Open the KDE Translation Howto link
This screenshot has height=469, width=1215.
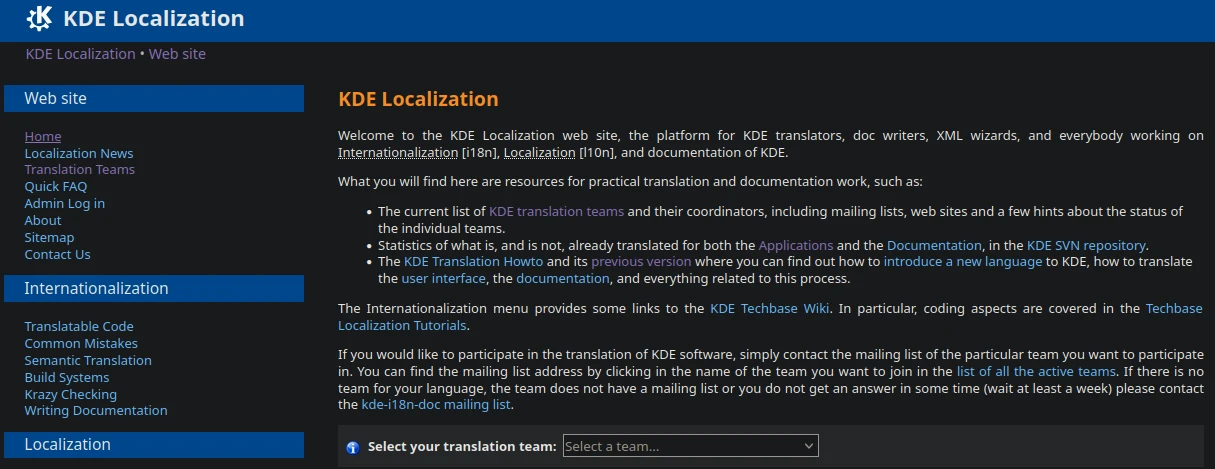(x=473, y=261)
